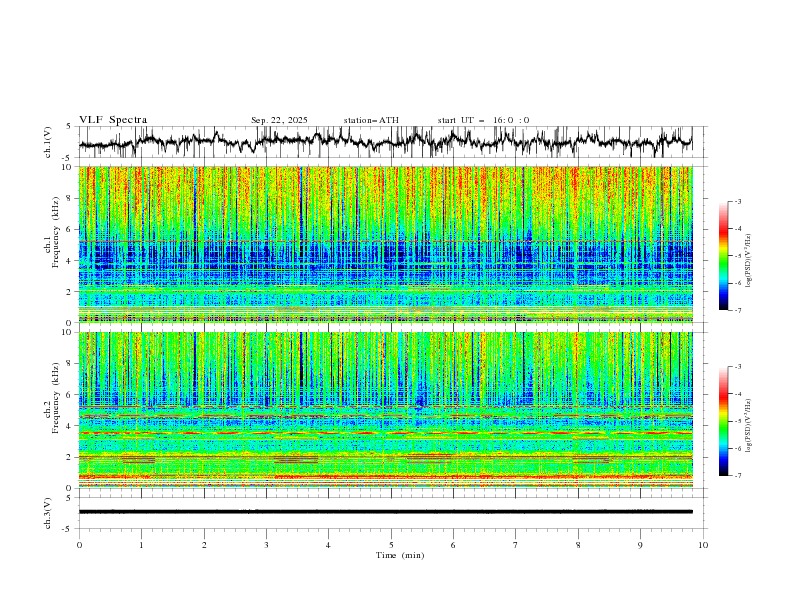Click inside the ch.1 spectrogram panel
The image size is (792, 612).
pyautogui.click(x=385, y=244)
